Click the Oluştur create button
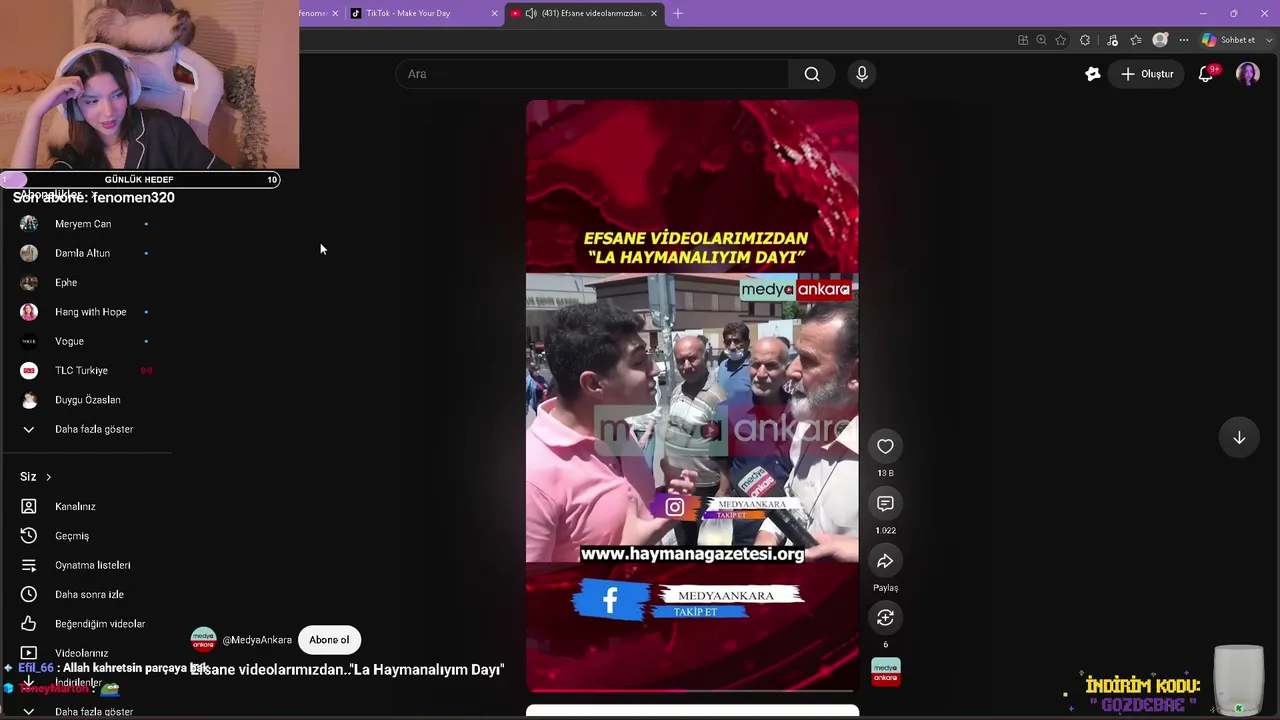Viewport: 1280px width, 720px height. coord(1147,74)
